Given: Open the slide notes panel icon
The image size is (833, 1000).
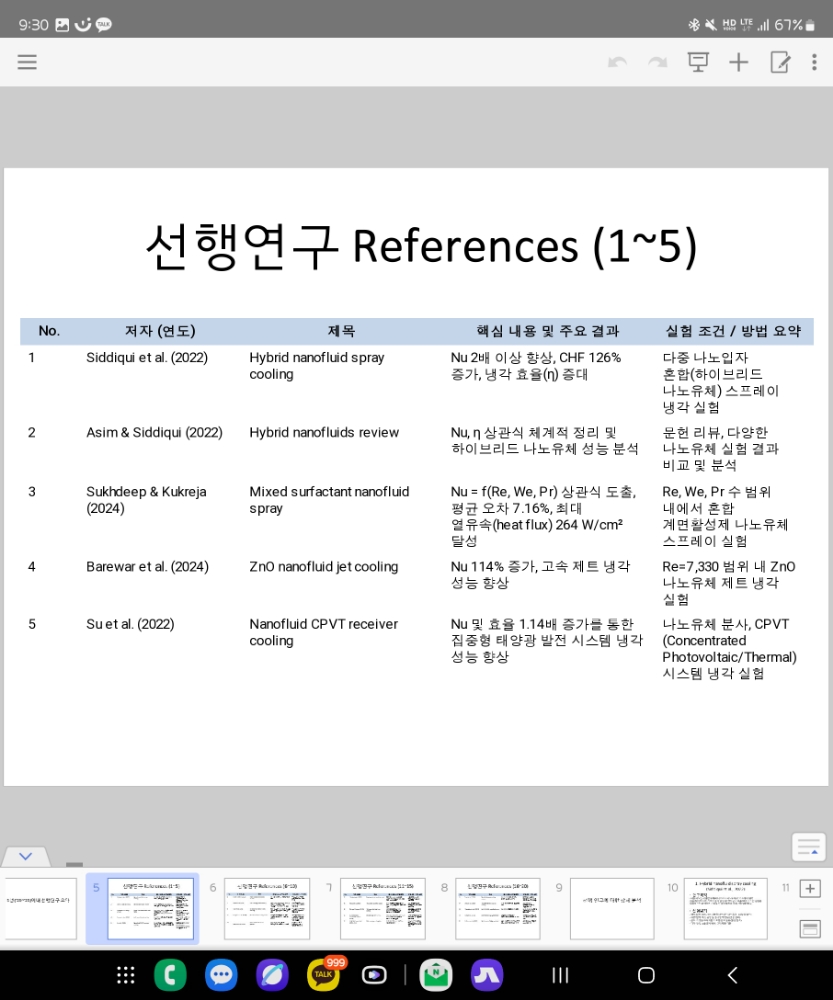Looking at the screenshot, I should [808, 847].
